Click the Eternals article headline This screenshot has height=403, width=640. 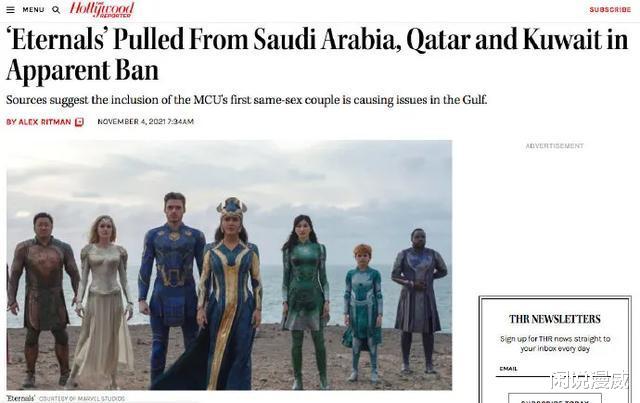tap(317, 55)
